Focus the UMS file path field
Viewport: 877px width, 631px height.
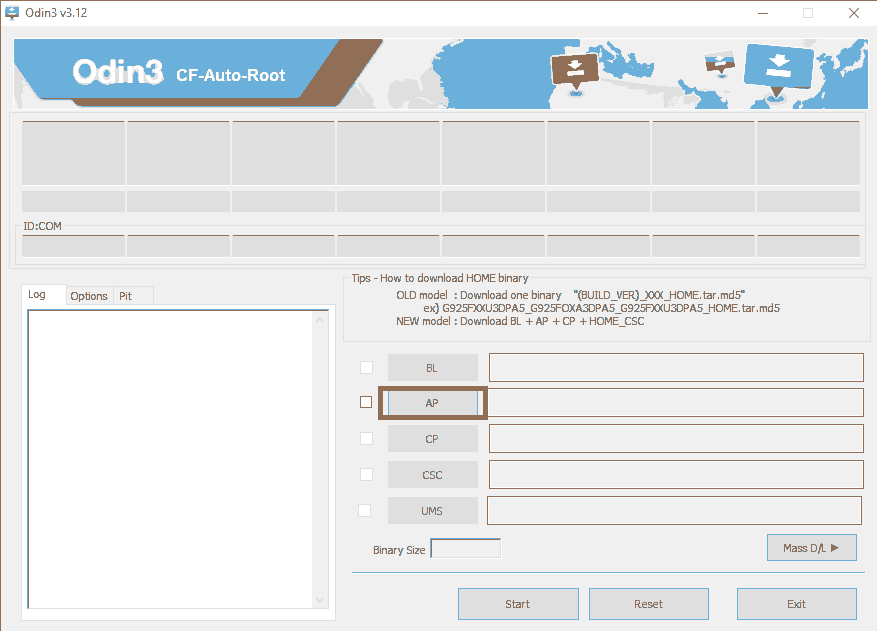pyautogui.click(x=674, y=510)
